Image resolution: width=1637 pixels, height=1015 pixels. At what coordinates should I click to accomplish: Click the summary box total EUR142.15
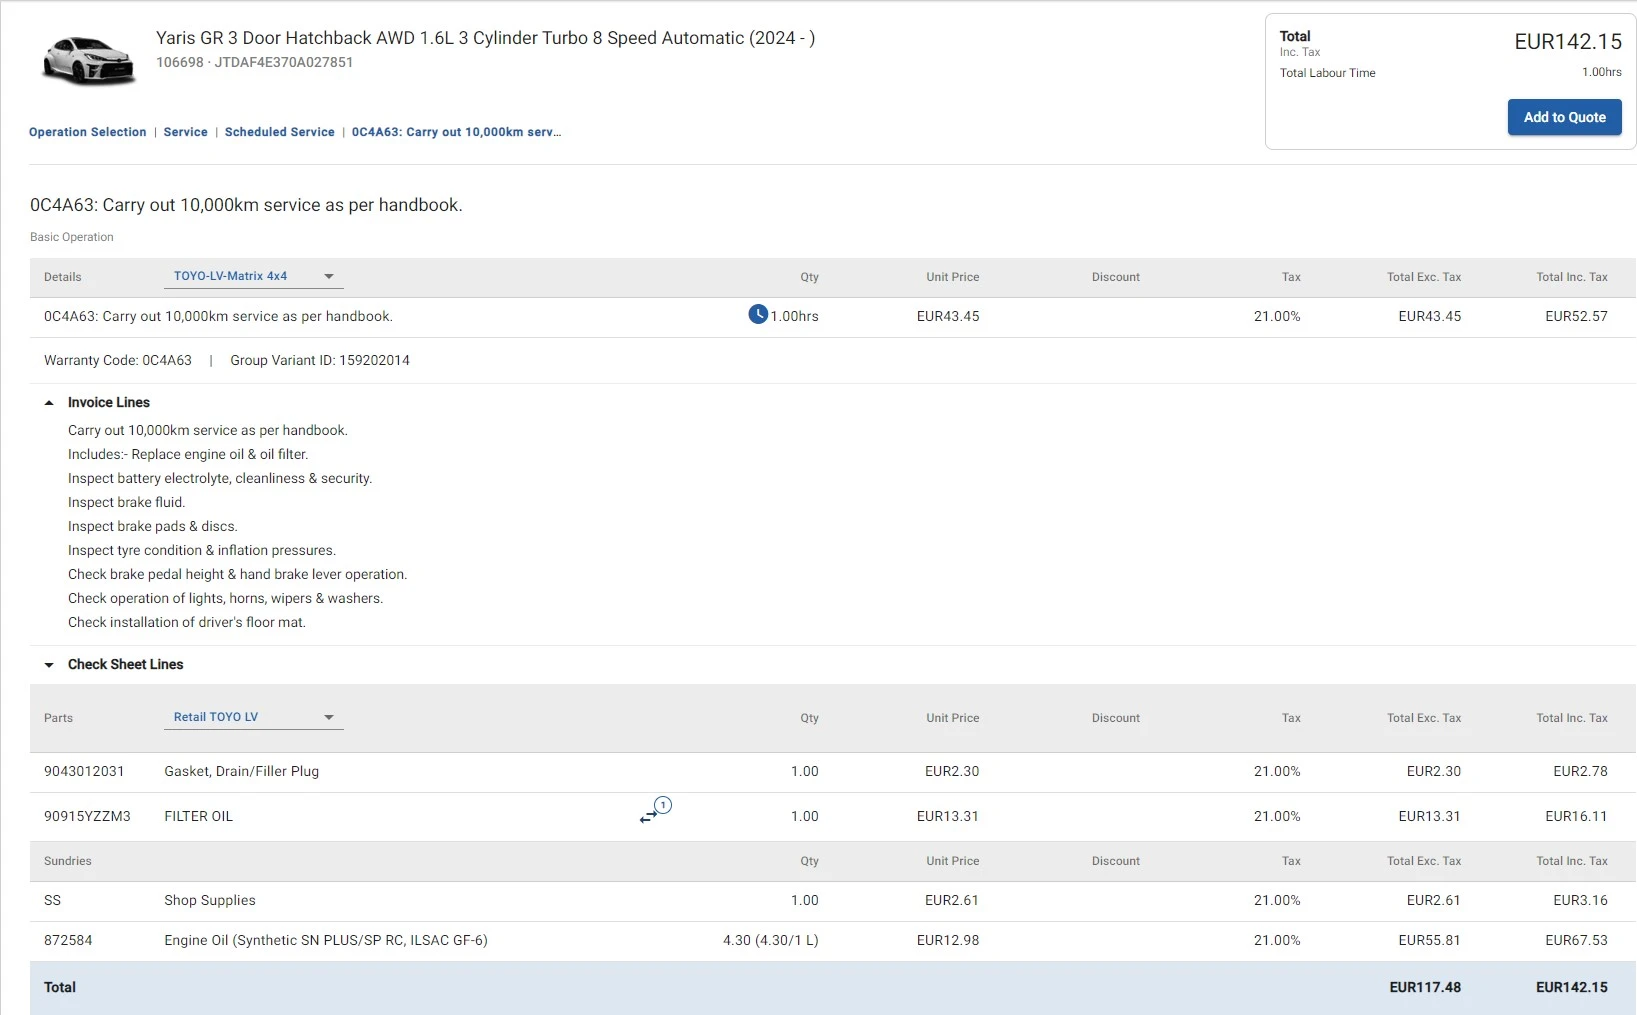pos(1568,41)
